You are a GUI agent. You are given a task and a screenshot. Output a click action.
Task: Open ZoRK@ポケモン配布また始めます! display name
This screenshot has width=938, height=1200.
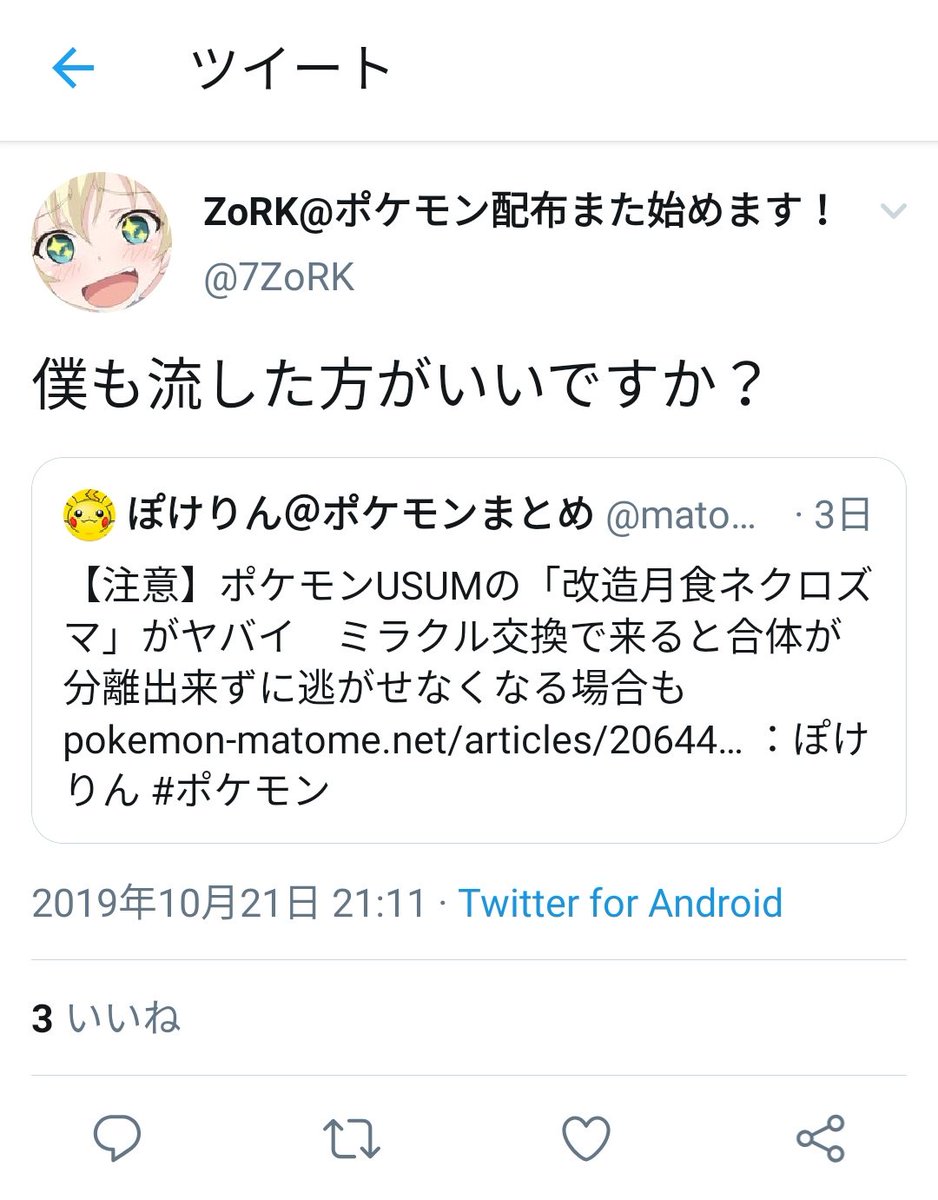[x=519, y=211]
